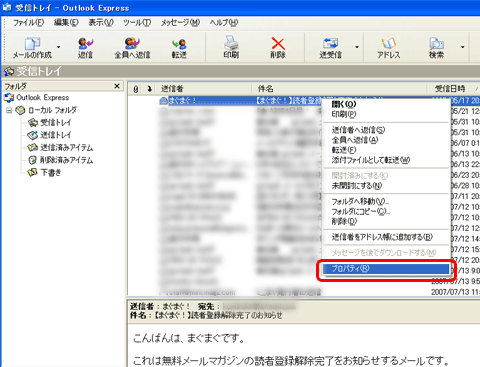The height and width of the screenshot is (367, 480).
Task: Open the メッセージ(M) menu
Action: click(180, 23)
